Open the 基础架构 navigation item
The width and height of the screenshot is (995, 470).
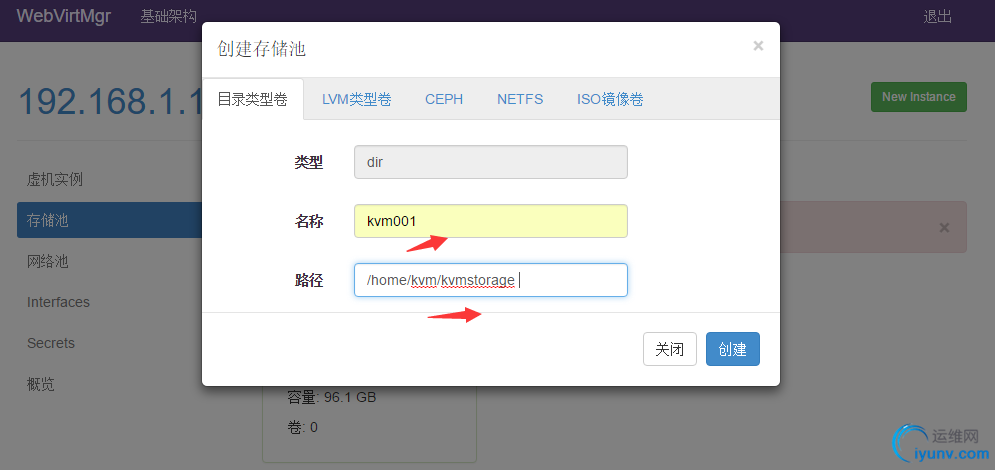pyautogui.click(x=169, y=17)
